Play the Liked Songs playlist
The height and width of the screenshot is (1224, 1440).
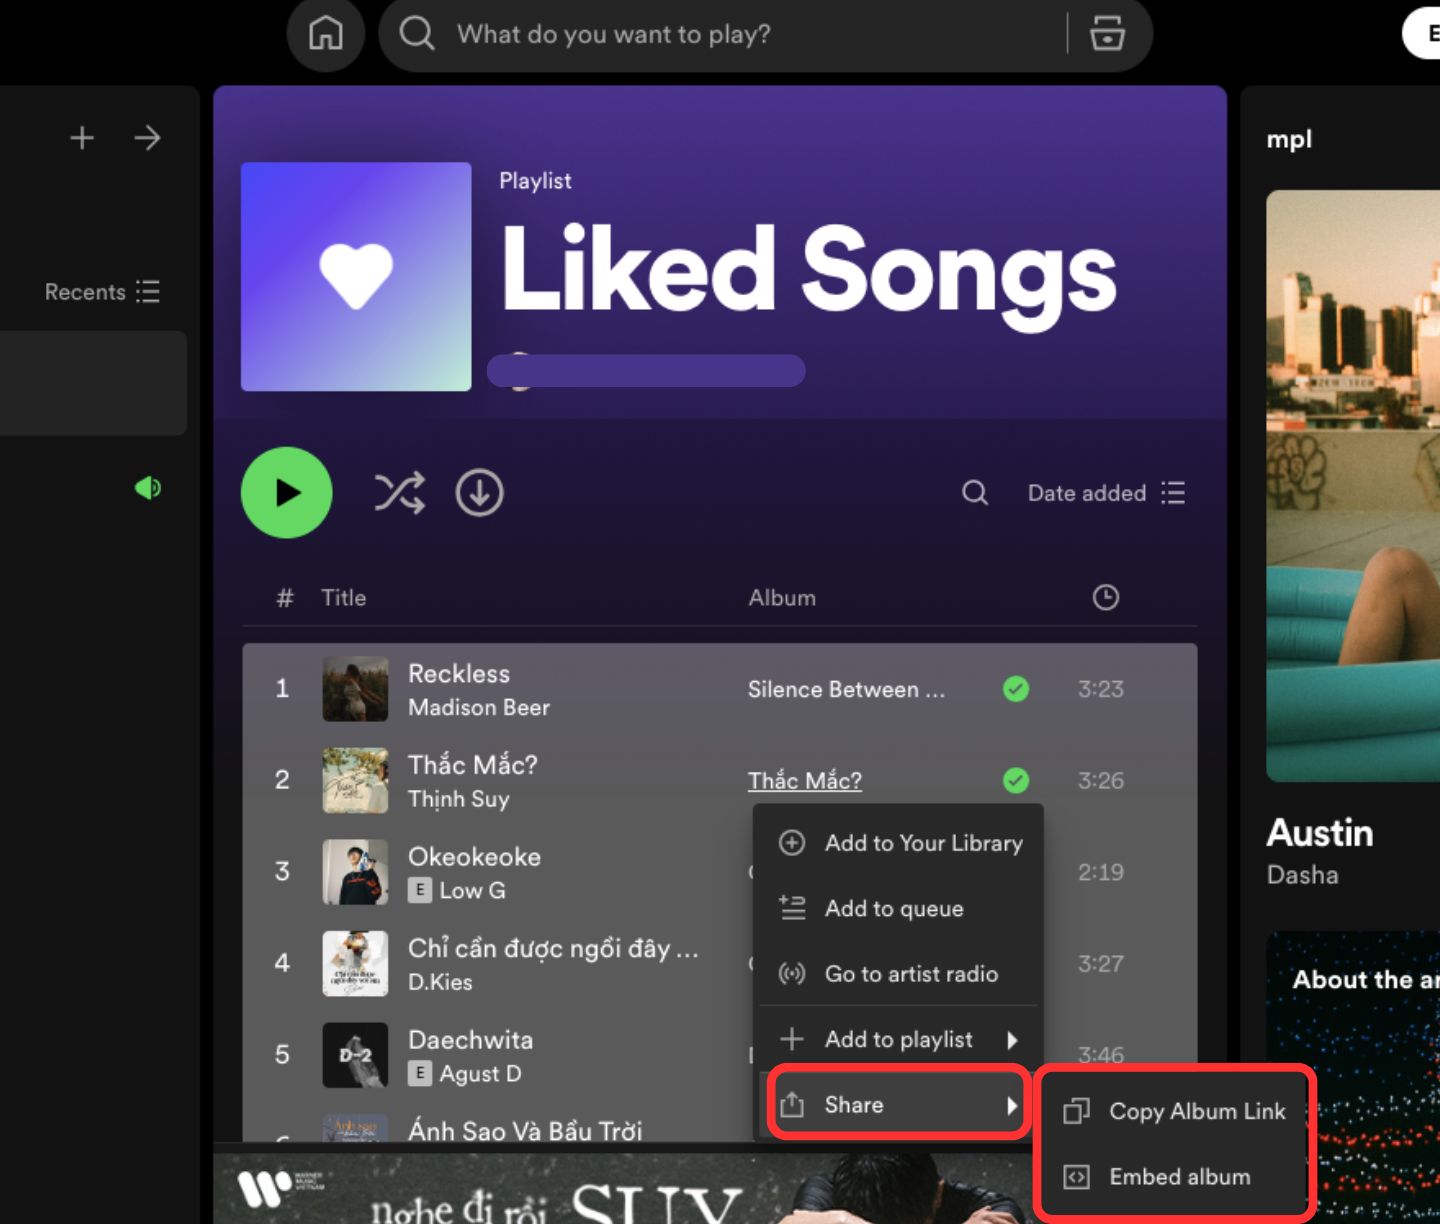tap(287, 492)
